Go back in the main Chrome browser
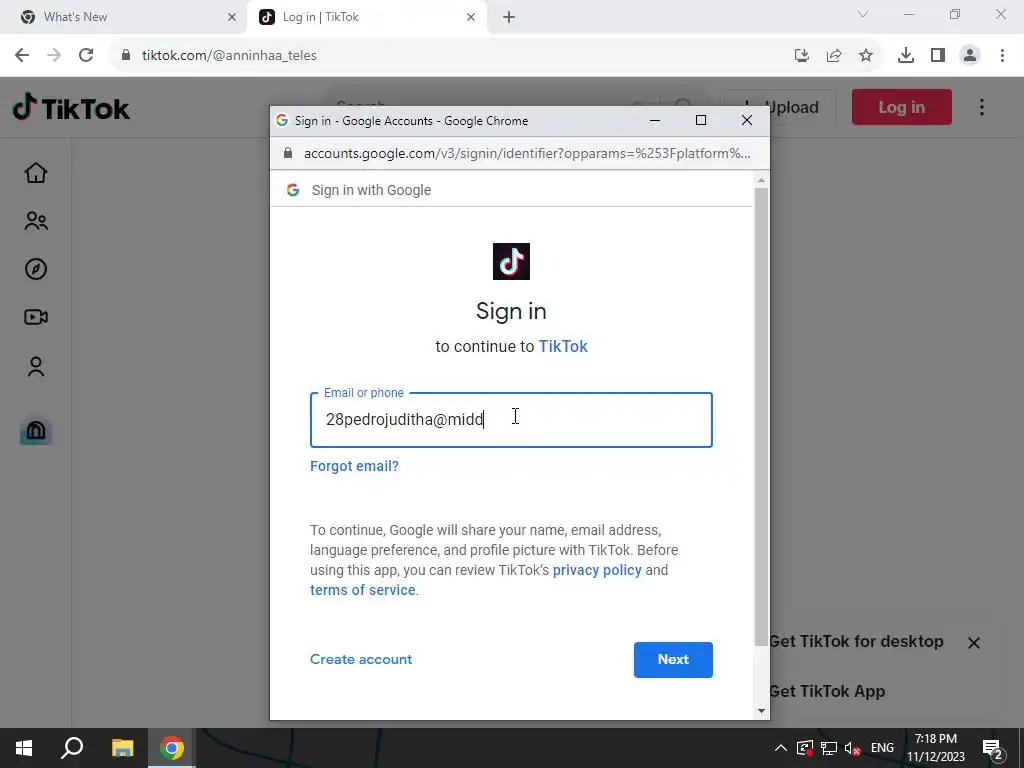Image resolution: width=1024 pixels, height=768 pixels. pos(22,55)
